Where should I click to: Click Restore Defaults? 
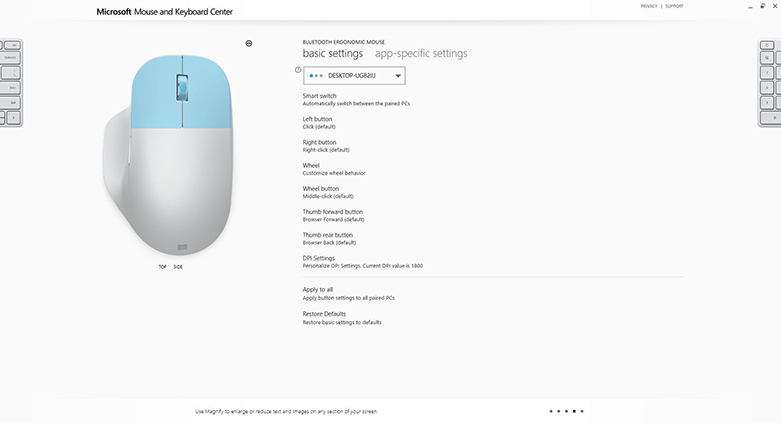[x=342, y=318]
